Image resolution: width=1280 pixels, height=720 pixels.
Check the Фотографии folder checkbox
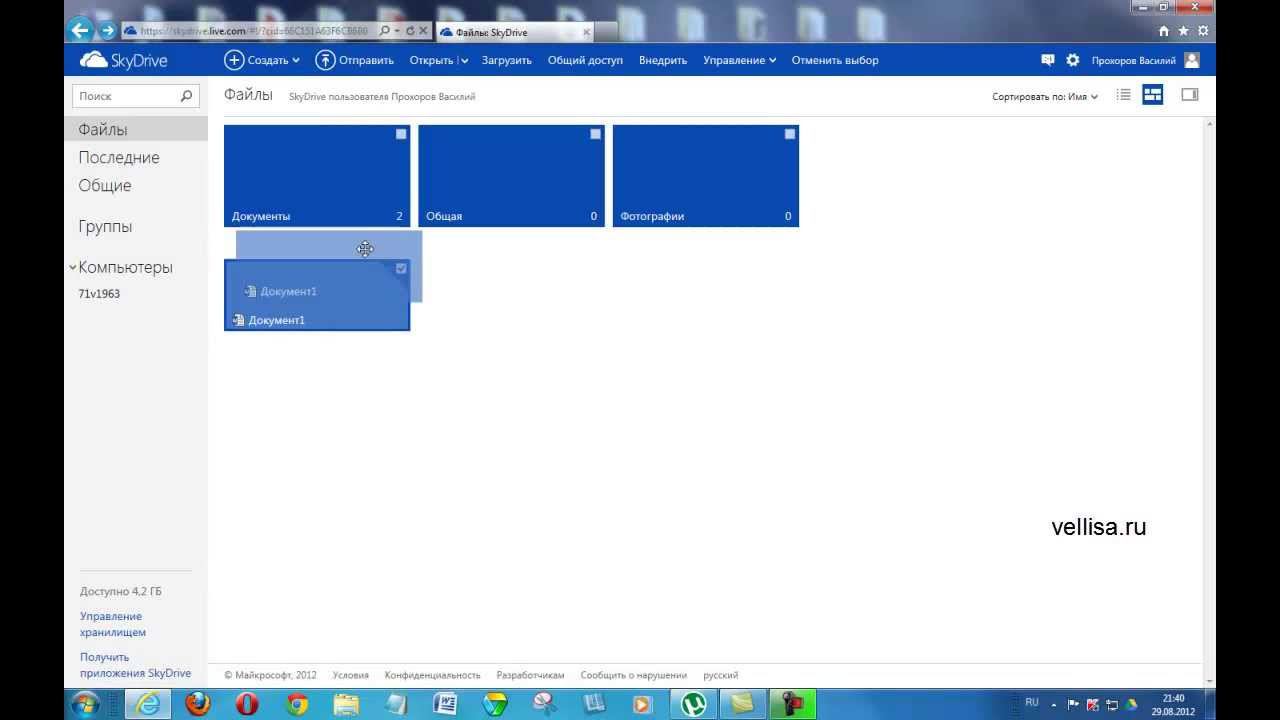click(x=790, y=134)
